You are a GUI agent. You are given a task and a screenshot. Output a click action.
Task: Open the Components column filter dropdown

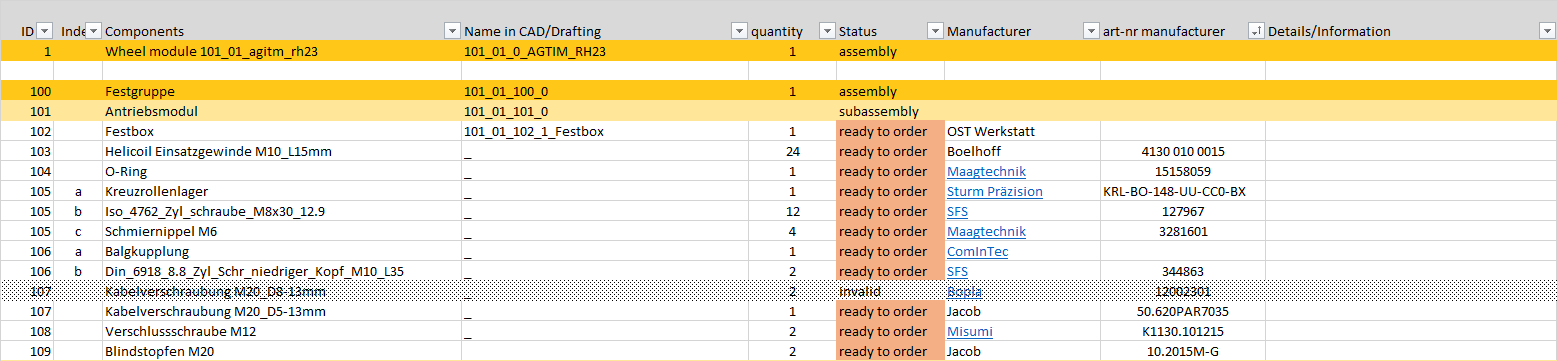click(x=452, y=31)
